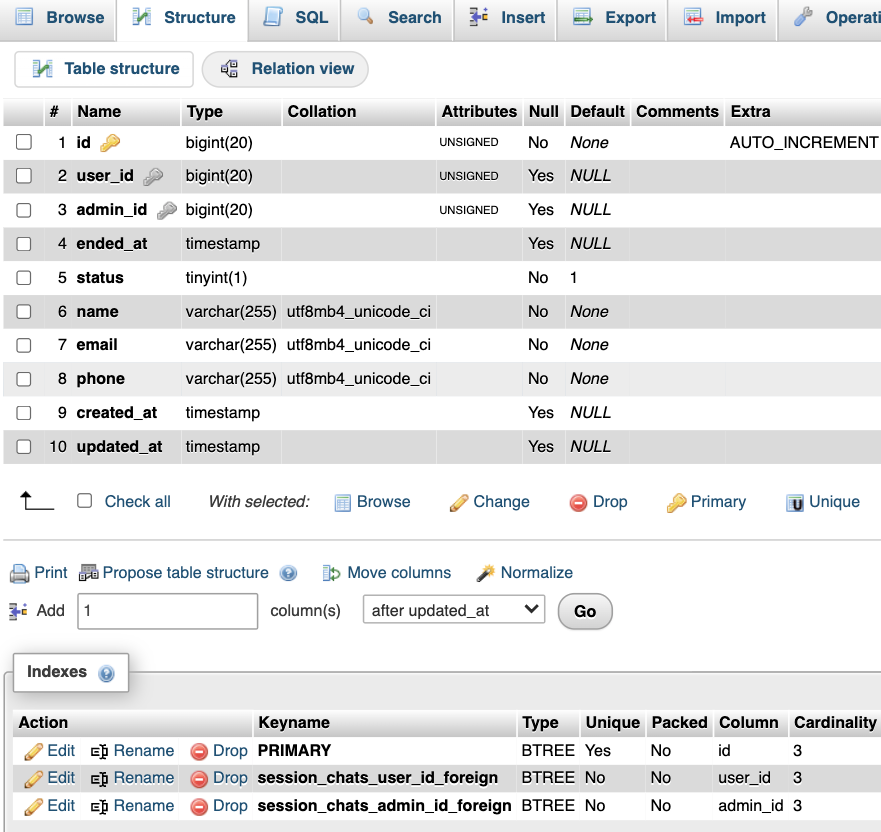The height and width of the screenshot is (832, 881).
Task: Click Edit link for PRIMARY index
Action: (61, 751)
